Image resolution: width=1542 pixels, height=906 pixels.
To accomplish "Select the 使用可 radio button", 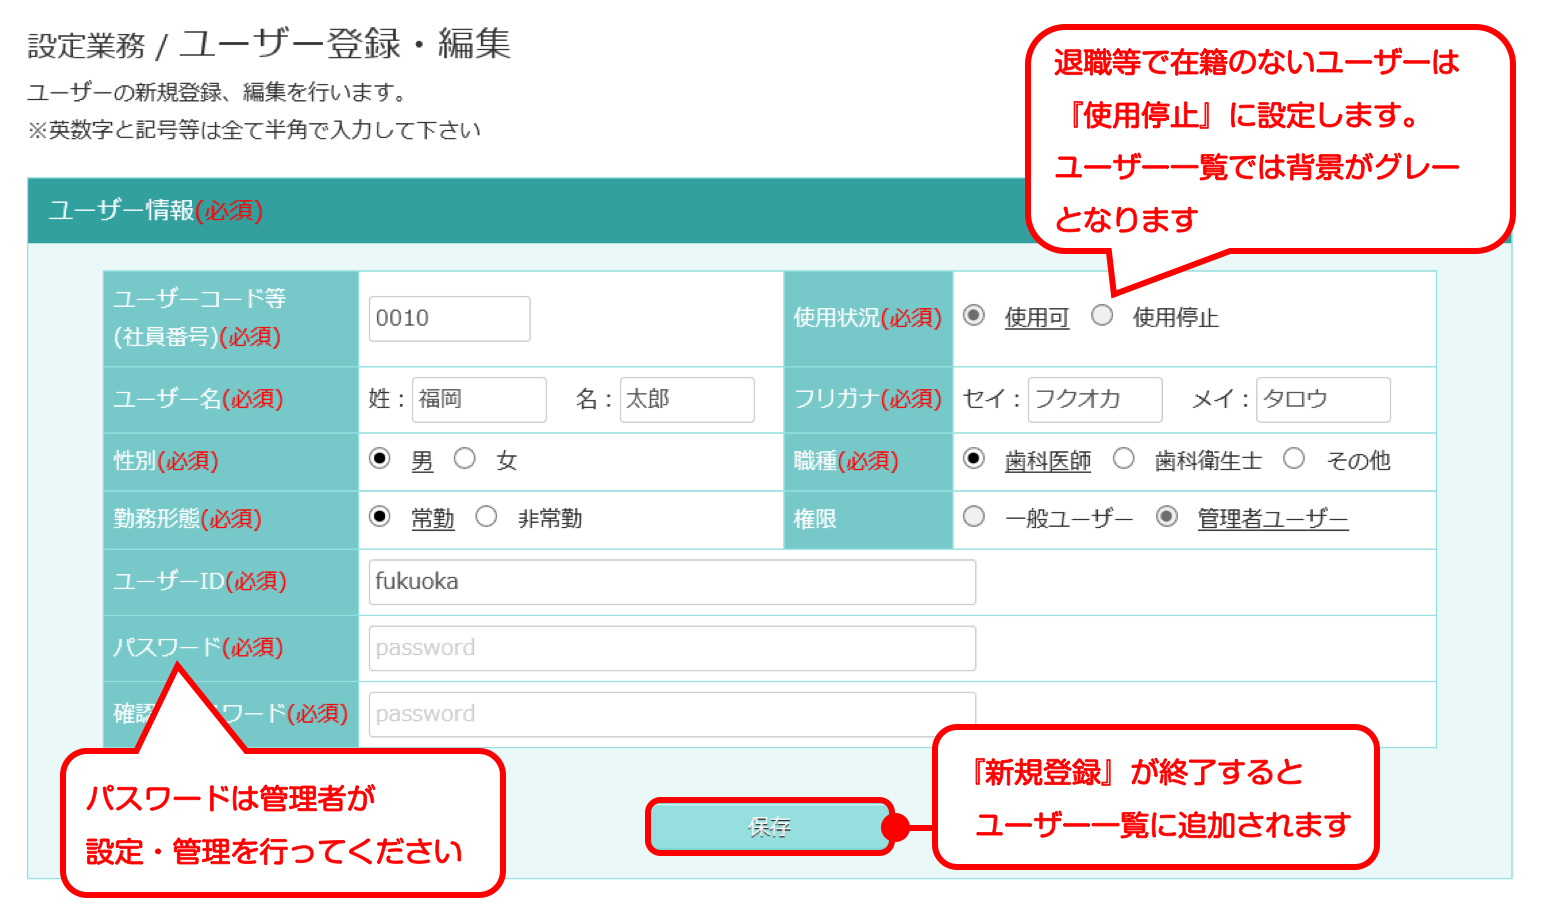I will coord(974,316).
